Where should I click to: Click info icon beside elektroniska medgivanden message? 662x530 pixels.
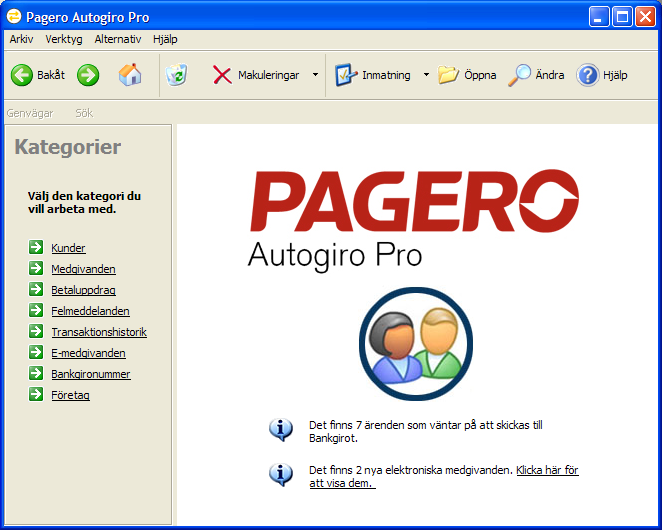point(281,475)
